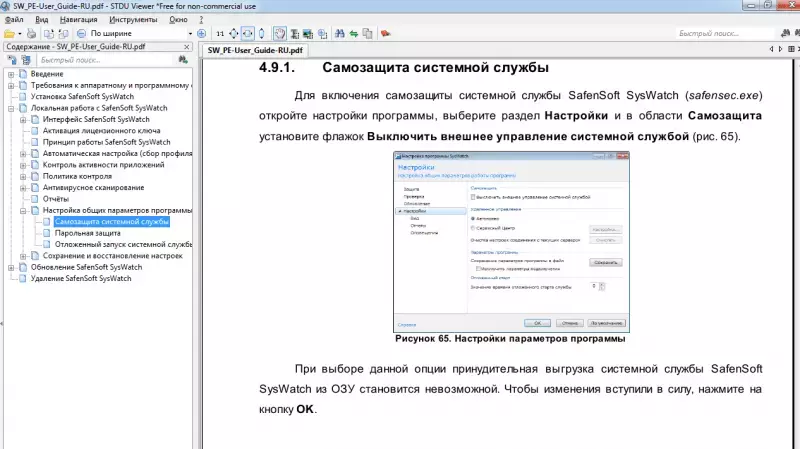
Task: Open the Вид menu
Action: click(41, 19)
